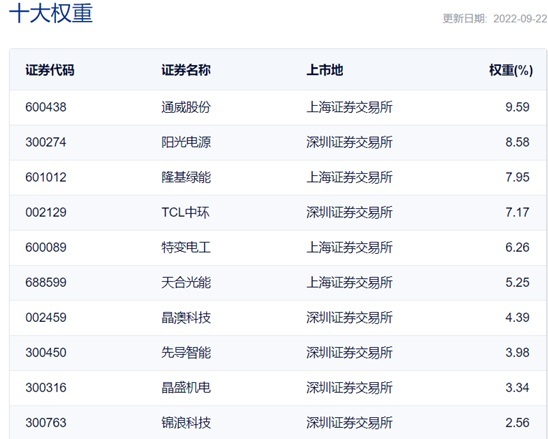
Task: Select the 证券名称 column header
Action: point(186,70)
